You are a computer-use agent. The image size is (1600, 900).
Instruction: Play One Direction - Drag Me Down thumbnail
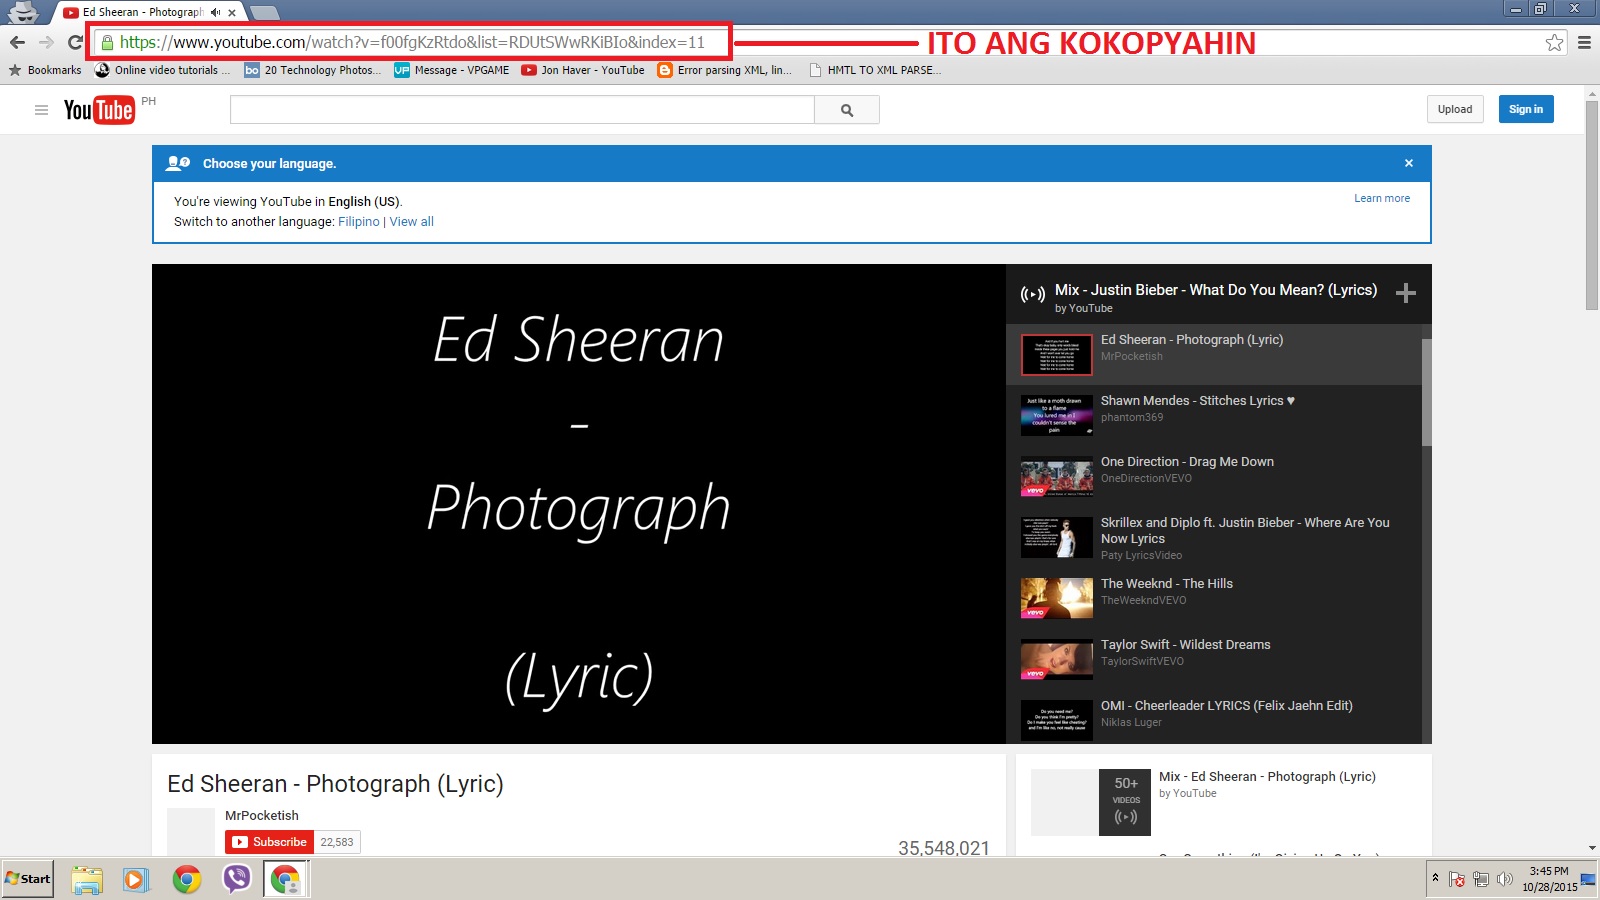point(1057,477)
